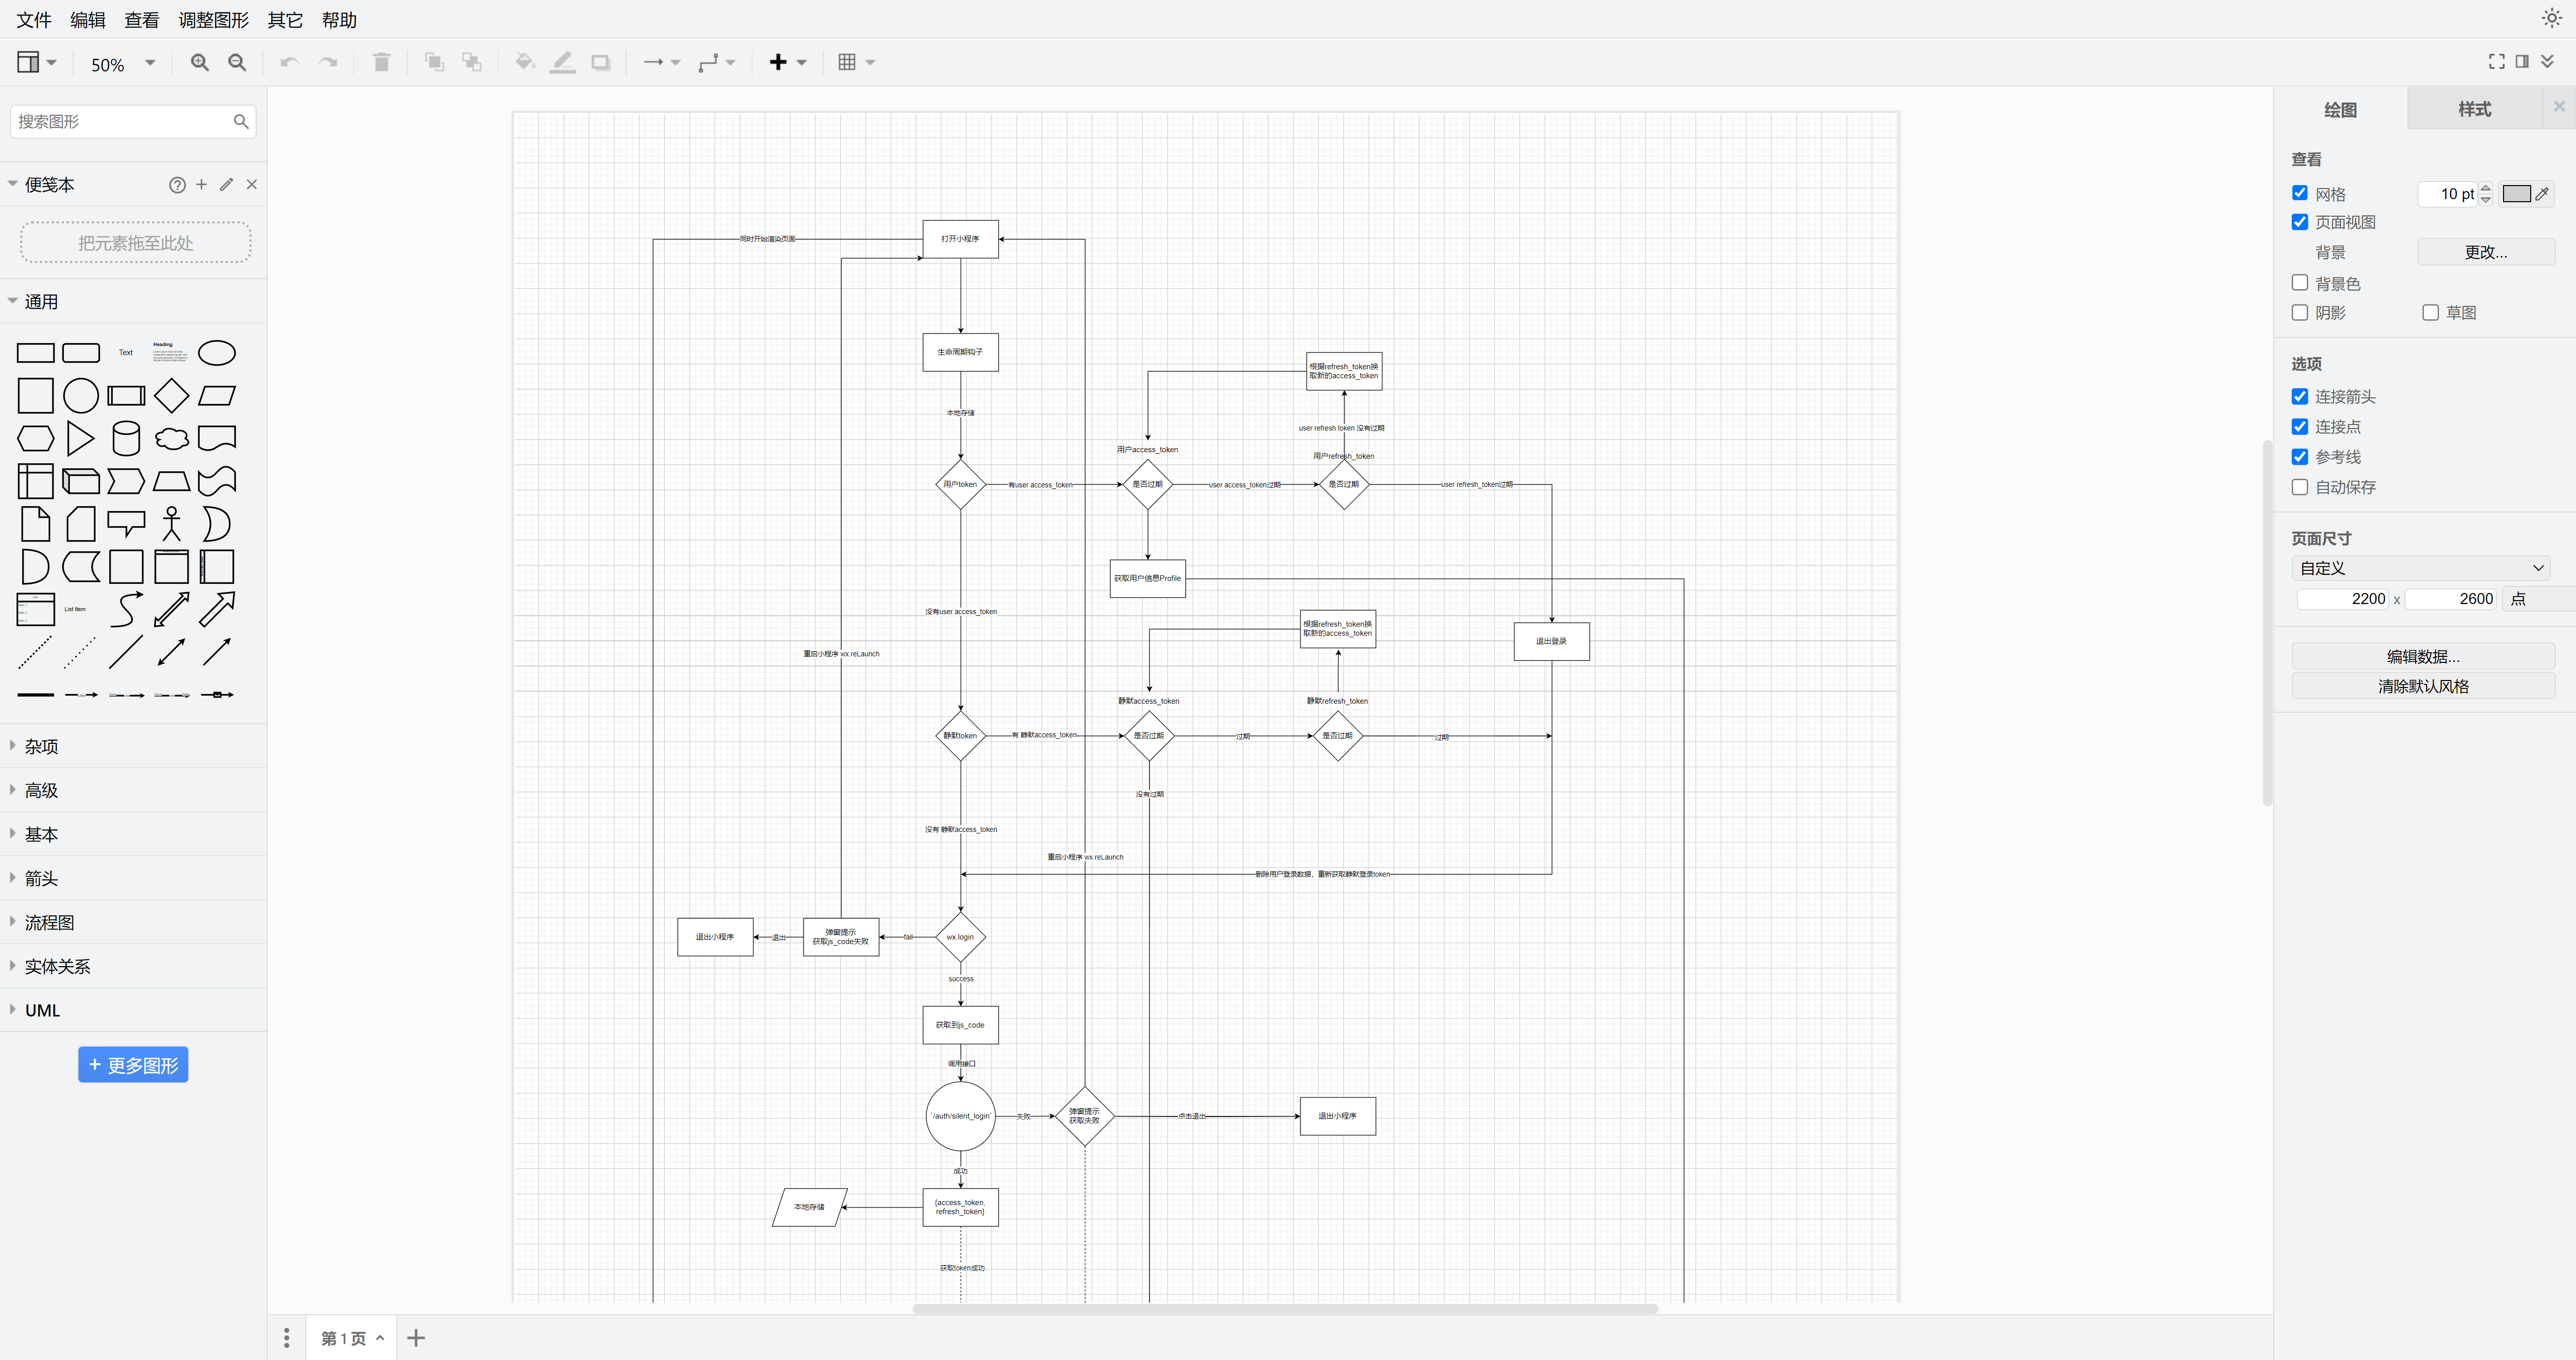Pick the actor stick-figure shape

[x=172, y=523]
